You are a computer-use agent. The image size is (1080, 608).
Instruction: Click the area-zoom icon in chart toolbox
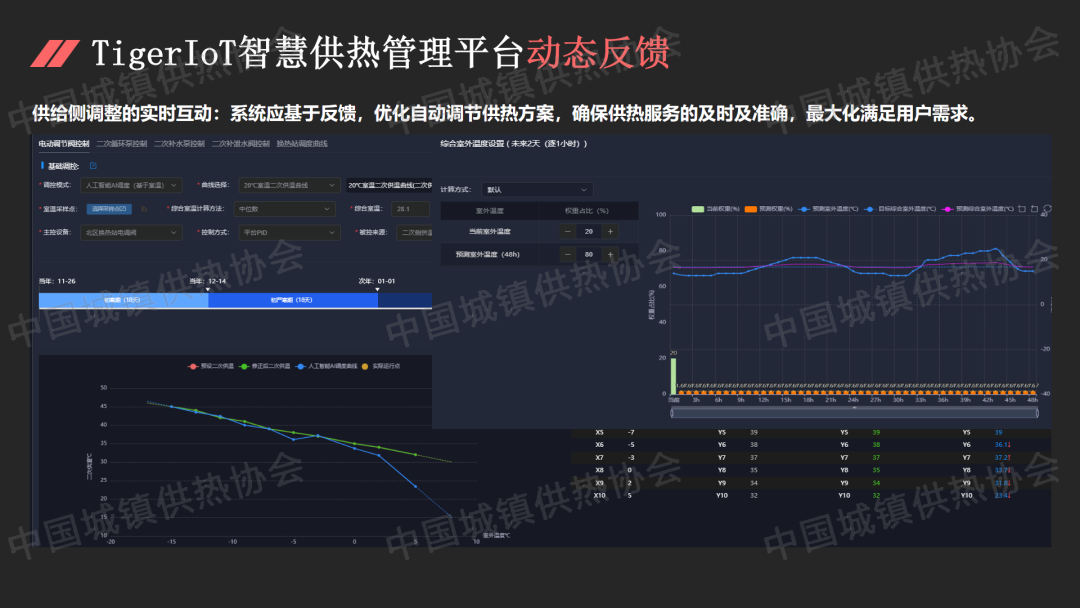(1022, 209)
